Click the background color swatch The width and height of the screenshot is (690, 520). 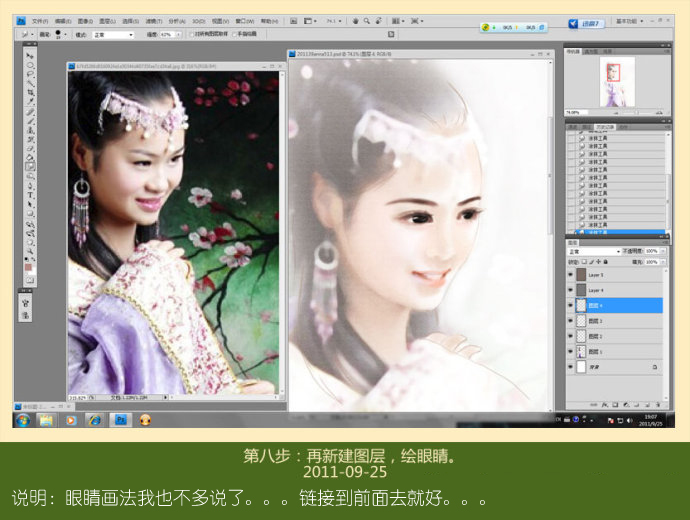point(32,271)
